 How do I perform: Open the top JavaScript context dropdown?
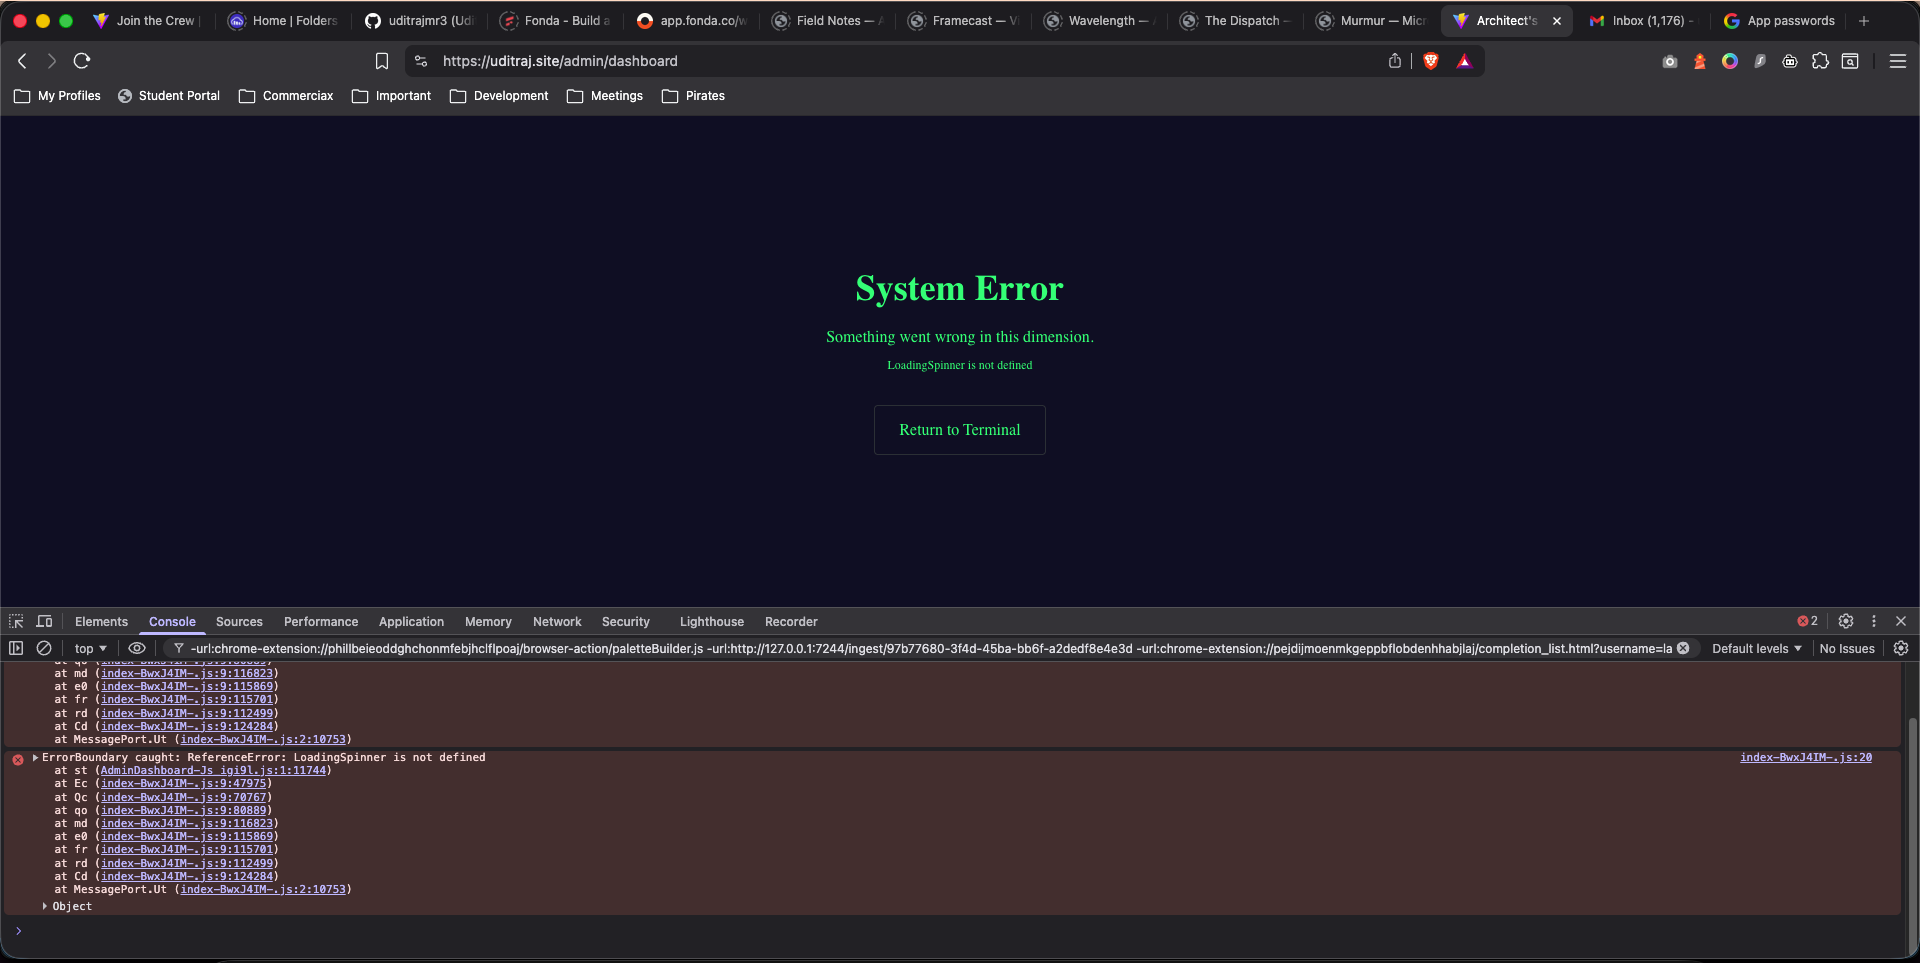click(x=90, y=648)
